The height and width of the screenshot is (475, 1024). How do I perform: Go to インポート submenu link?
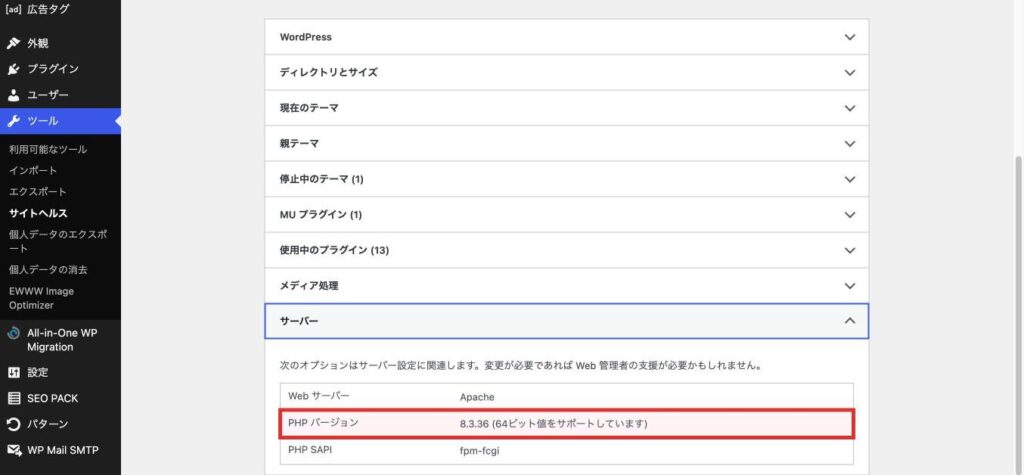33,171
